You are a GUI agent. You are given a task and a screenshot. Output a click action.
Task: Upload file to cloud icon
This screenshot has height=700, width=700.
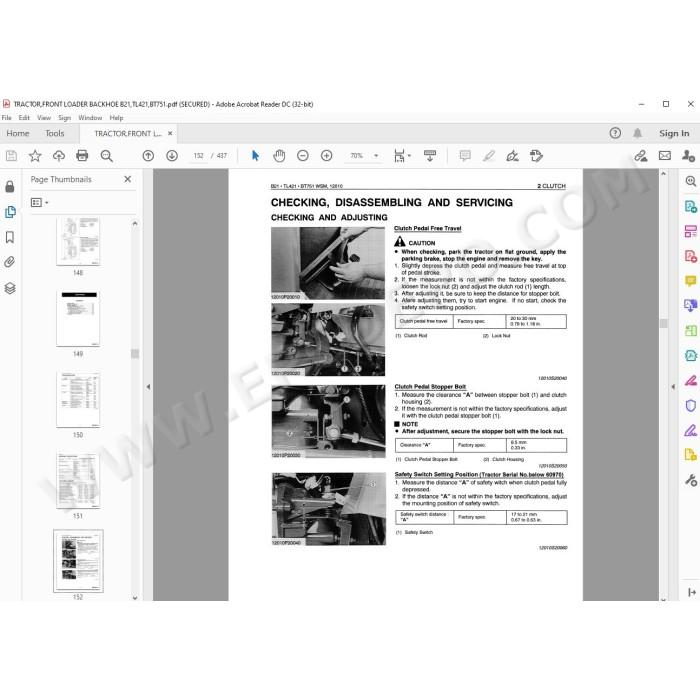coord(58,156)
